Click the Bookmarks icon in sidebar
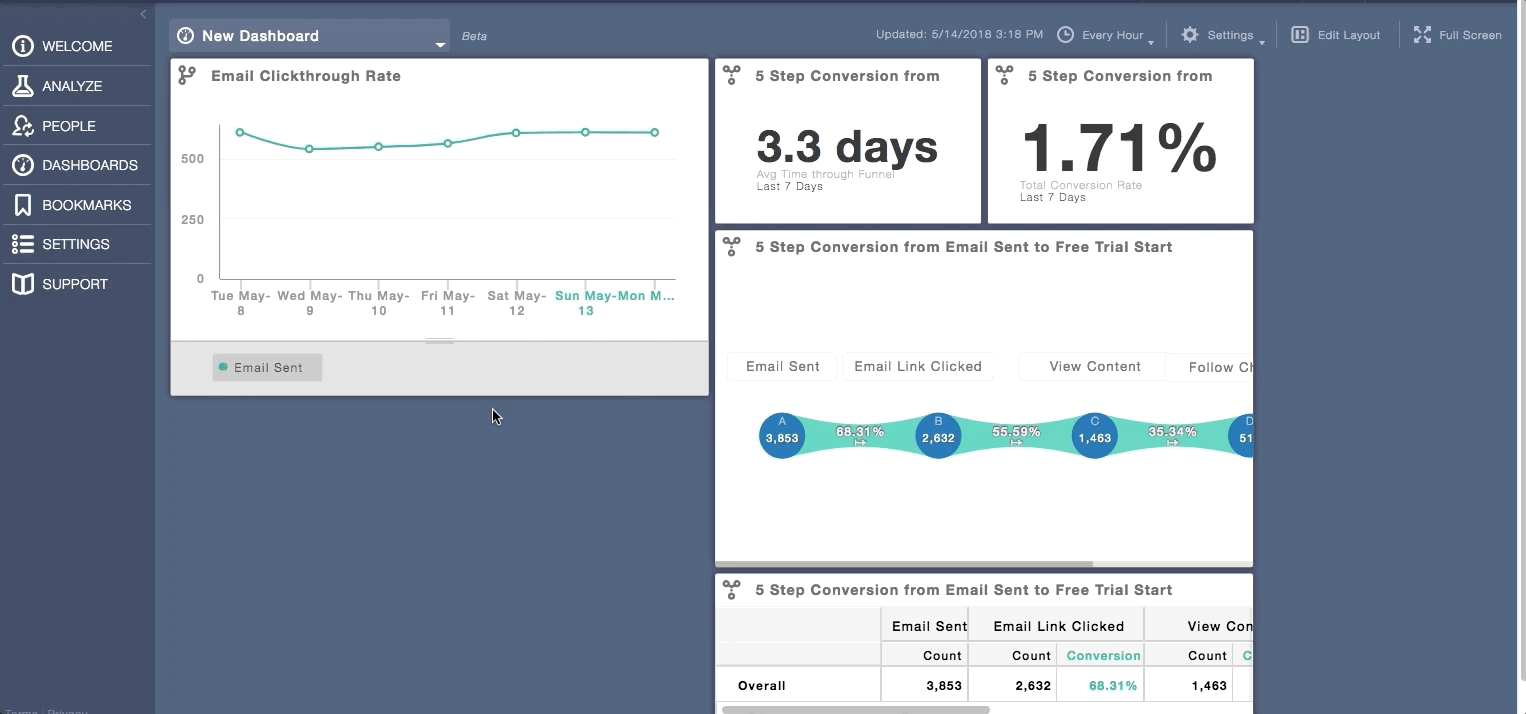Viewport: 1526px width, 714px height. pos(23,205)
